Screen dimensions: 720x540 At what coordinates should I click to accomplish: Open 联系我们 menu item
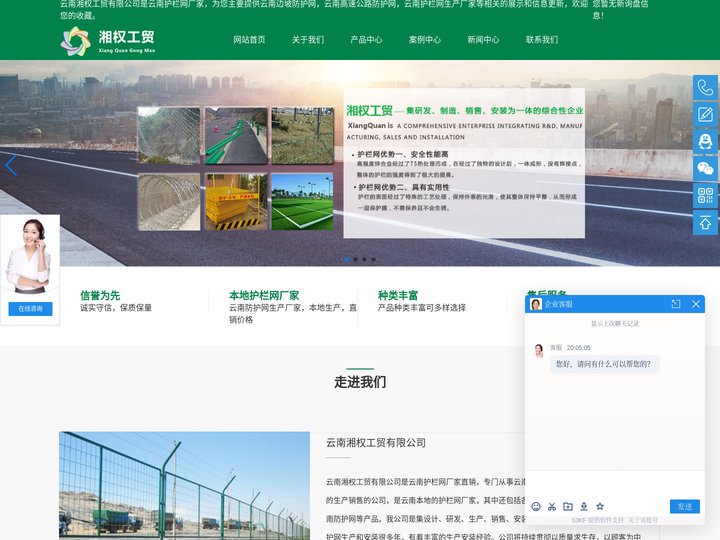click(x=542, y=40)
